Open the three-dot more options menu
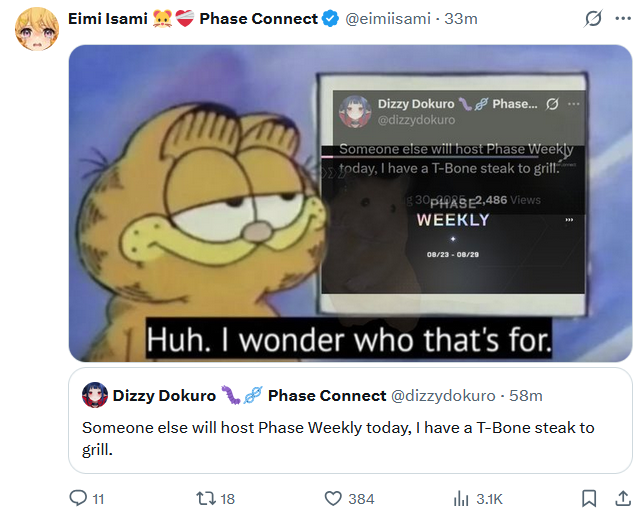Image resolution: width=636 pixels, height=511 pixels. (621, 19)
